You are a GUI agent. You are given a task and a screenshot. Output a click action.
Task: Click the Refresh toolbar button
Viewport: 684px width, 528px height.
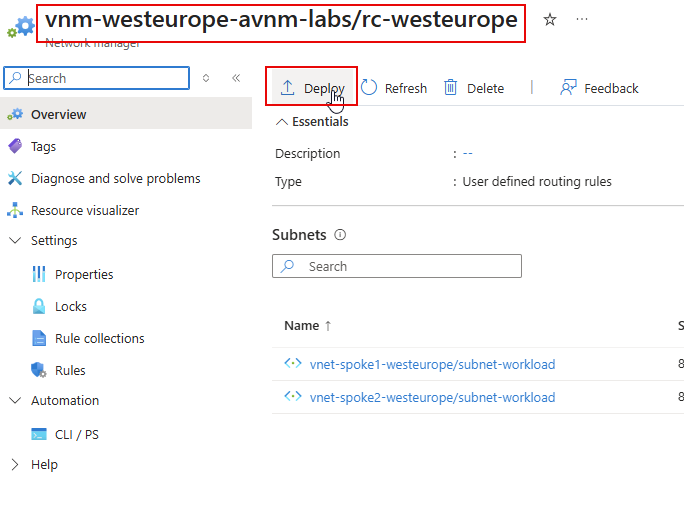[394, 88]
